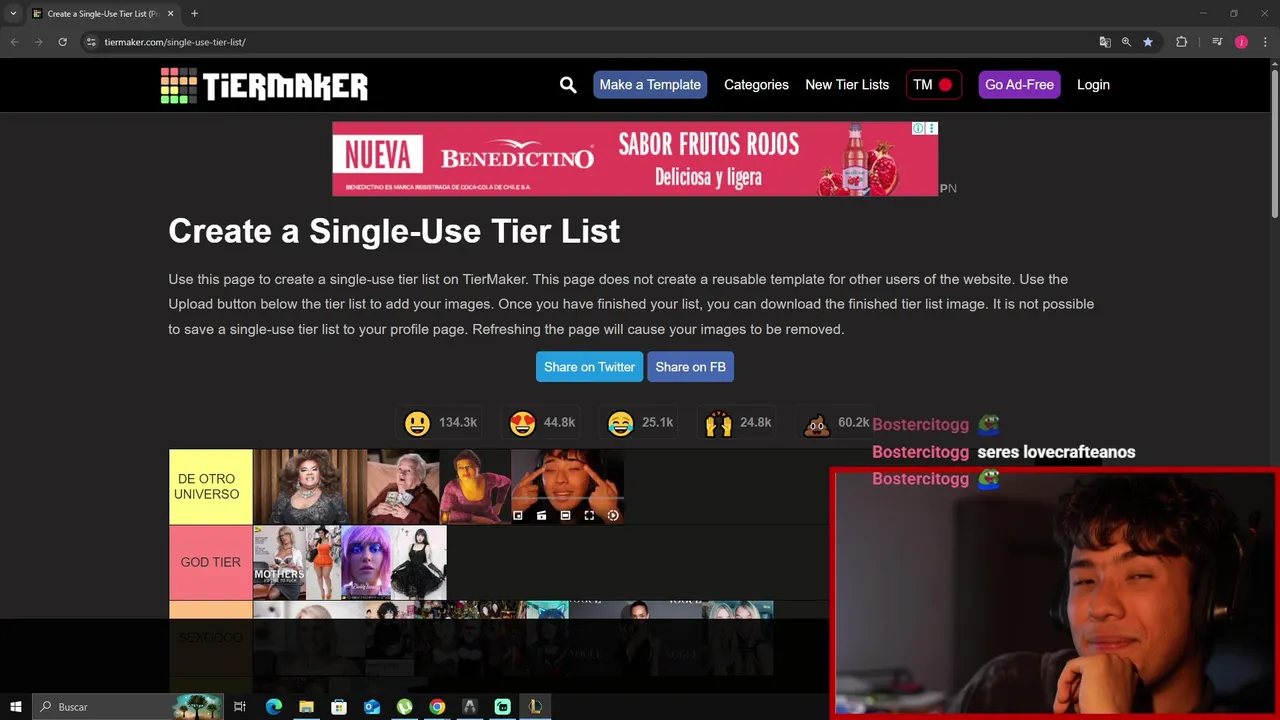Screen dimensions: 1280x720
Task: Open Task View in the taskbar
Action: (240, 707)
